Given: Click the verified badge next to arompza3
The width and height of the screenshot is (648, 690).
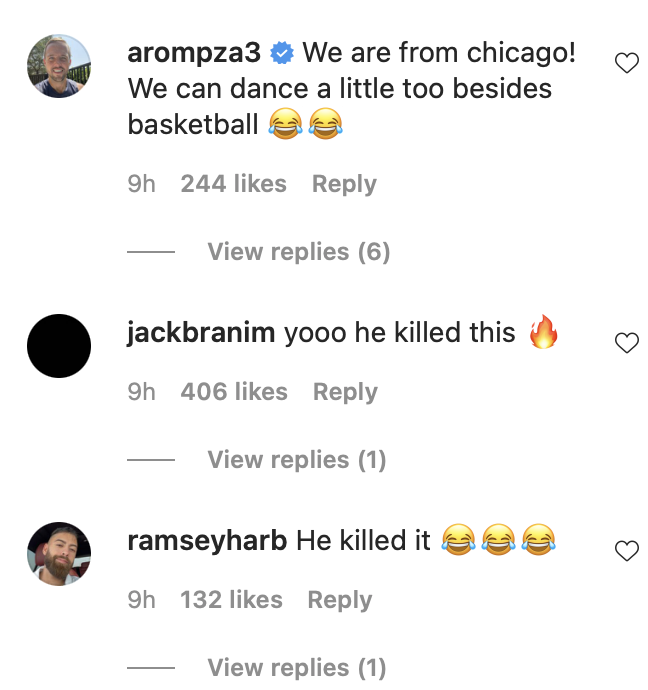Looking at the screenshot, I should (282, 53).
